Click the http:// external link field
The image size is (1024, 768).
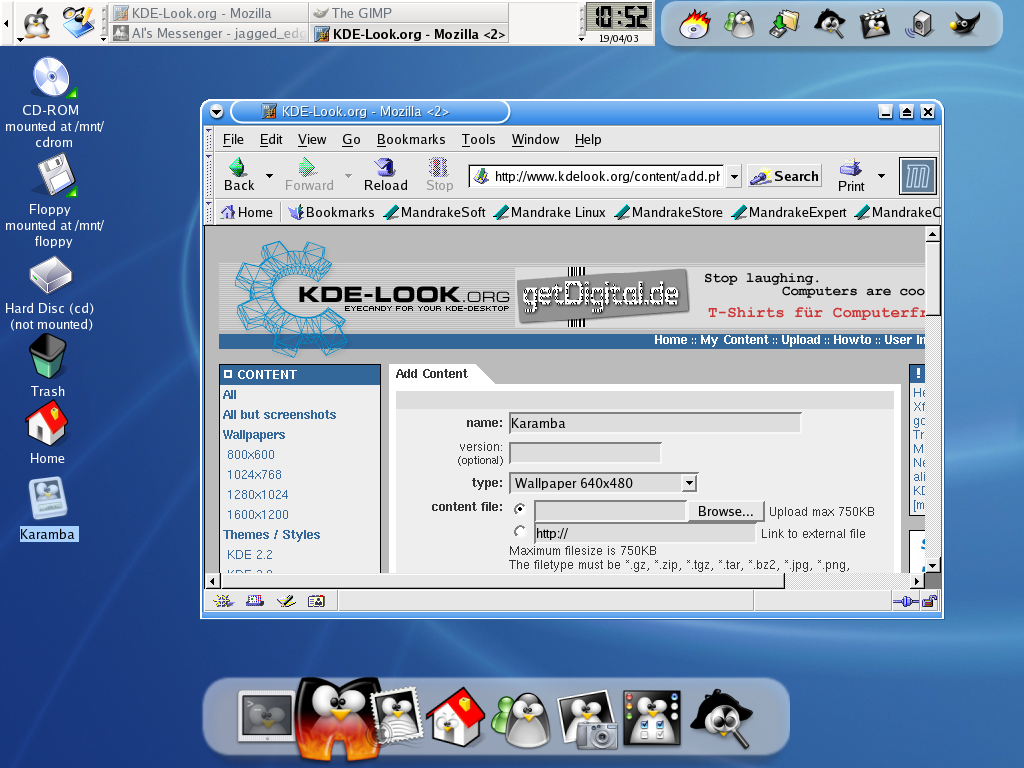tap(644, 534)
